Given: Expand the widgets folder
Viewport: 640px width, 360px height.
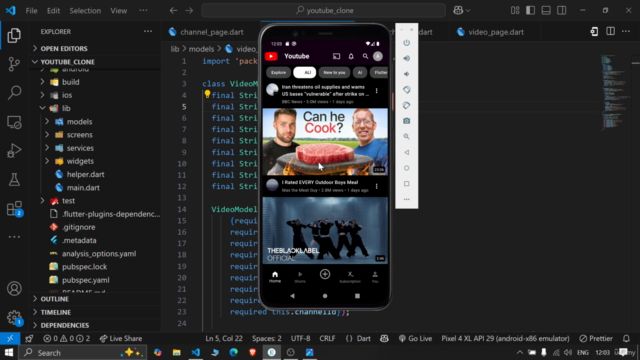Looking at the screenshot, I should click(80, 161).
